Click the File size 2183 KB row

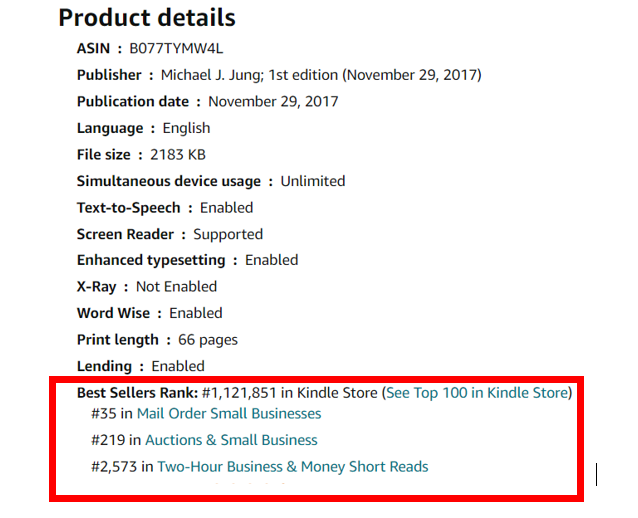coord(142,154)
